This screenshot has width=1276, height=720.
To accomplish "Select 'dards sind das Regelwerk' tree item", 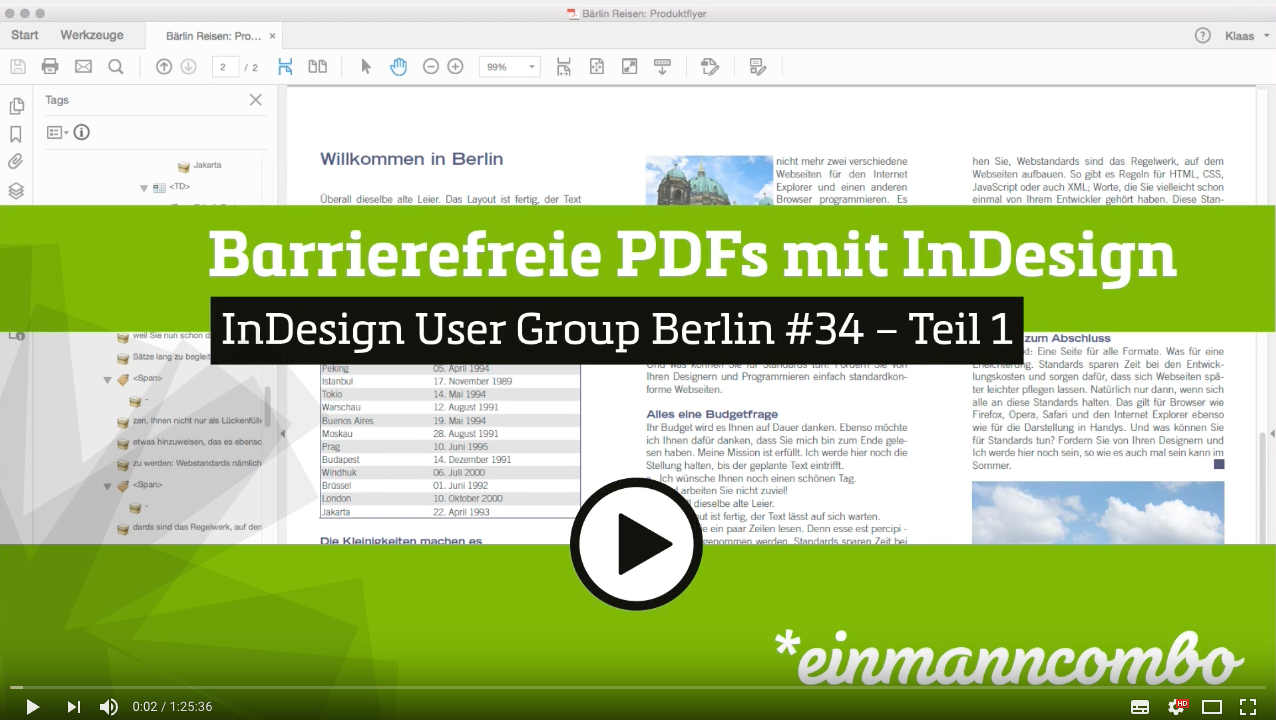I will (x=189, y=527).
